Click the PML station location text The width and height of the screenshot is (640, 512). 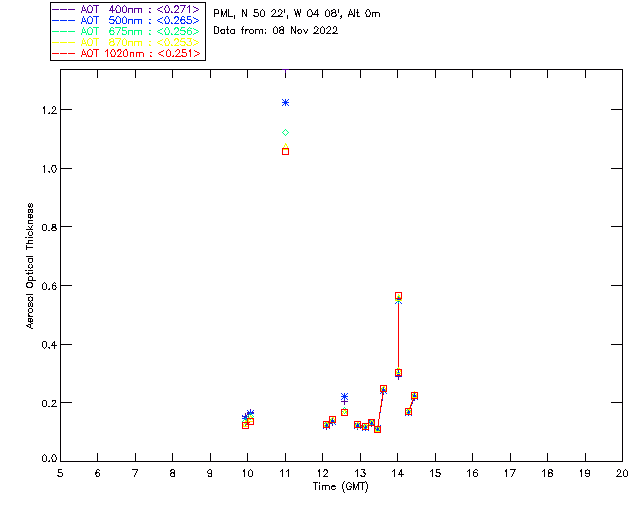pos(297,13)
